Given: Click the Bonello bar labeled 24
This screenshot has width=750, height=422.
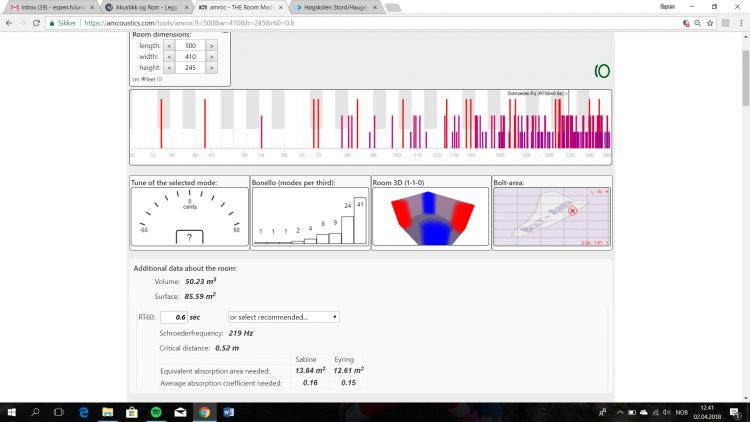Looking at the screenshot, I should tap(348, 230).
